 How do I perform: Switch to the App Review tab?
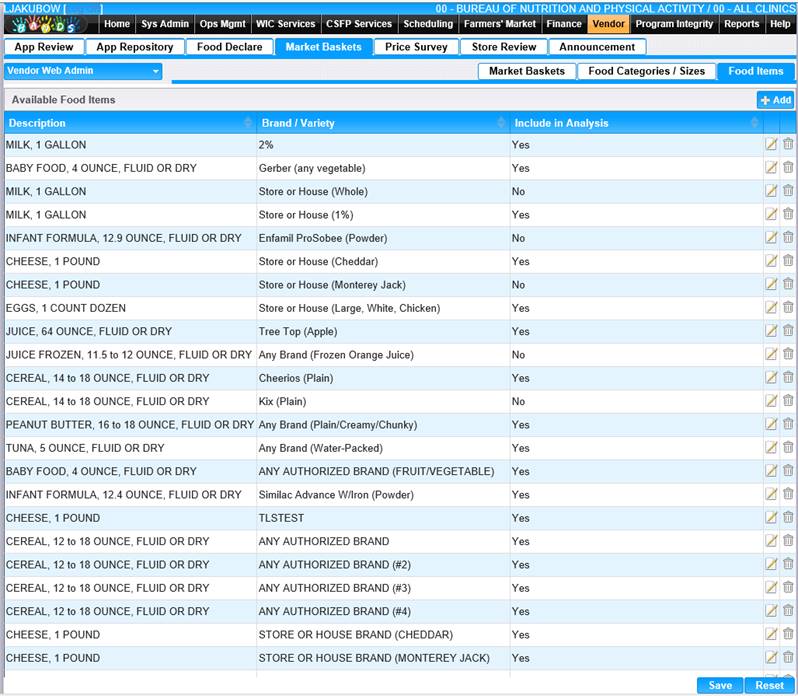(x=44, y=47)
